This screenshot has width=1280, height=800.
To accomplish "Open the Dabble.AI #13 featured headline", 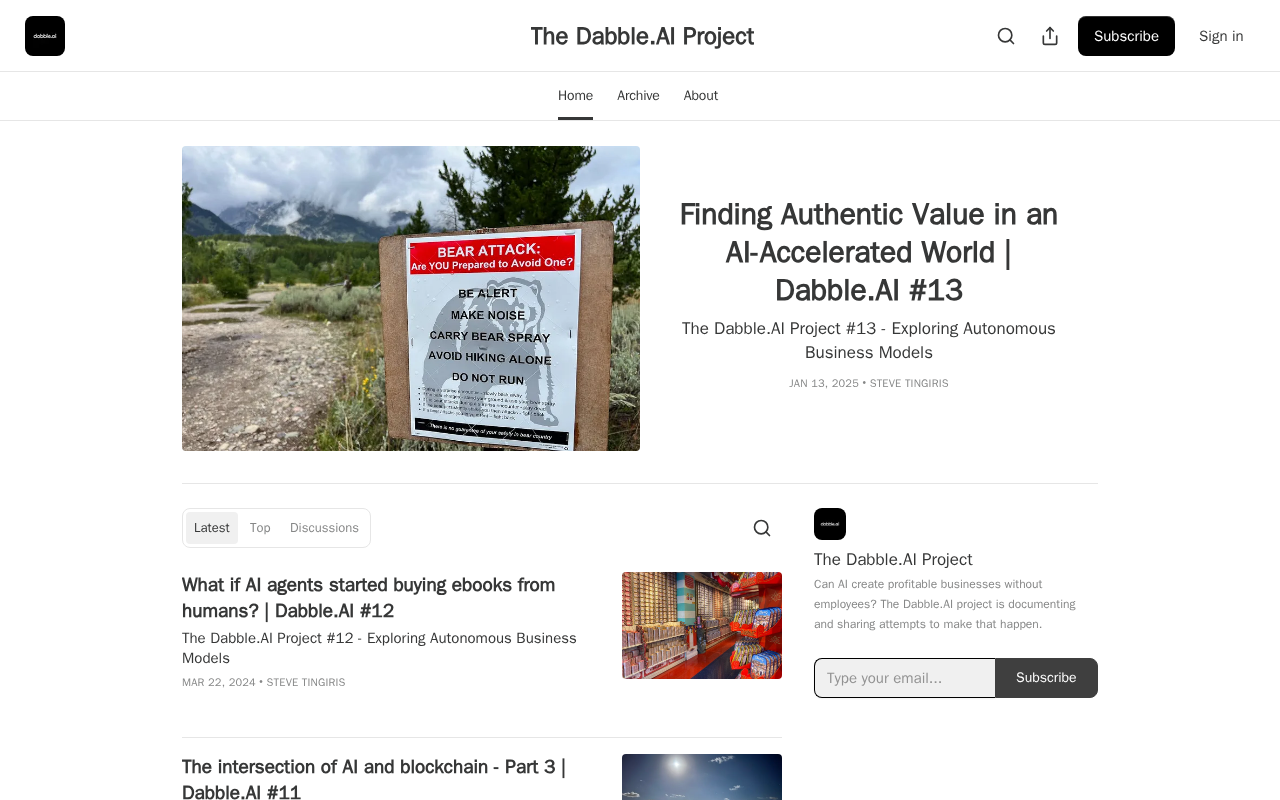I will 868,252.
